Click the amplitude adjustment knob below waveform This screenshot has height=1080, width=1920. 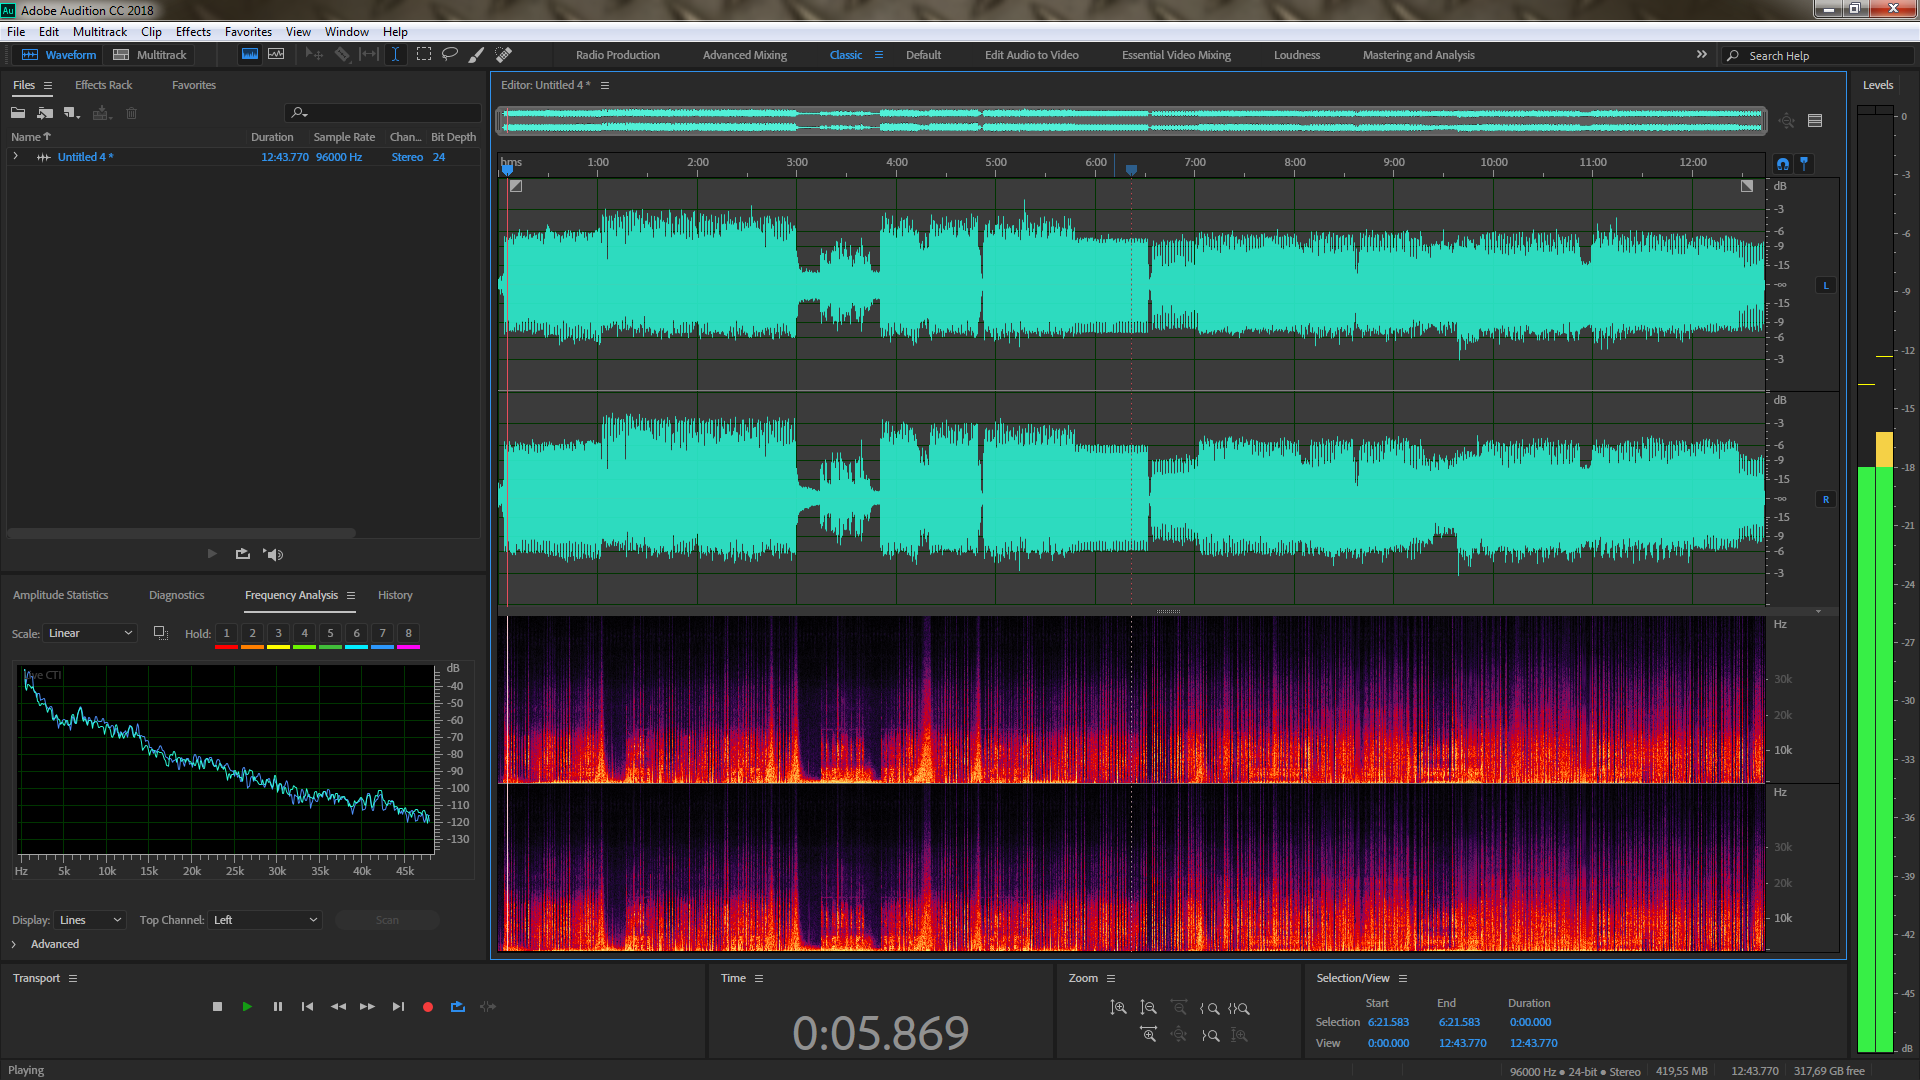point(1168,611)
